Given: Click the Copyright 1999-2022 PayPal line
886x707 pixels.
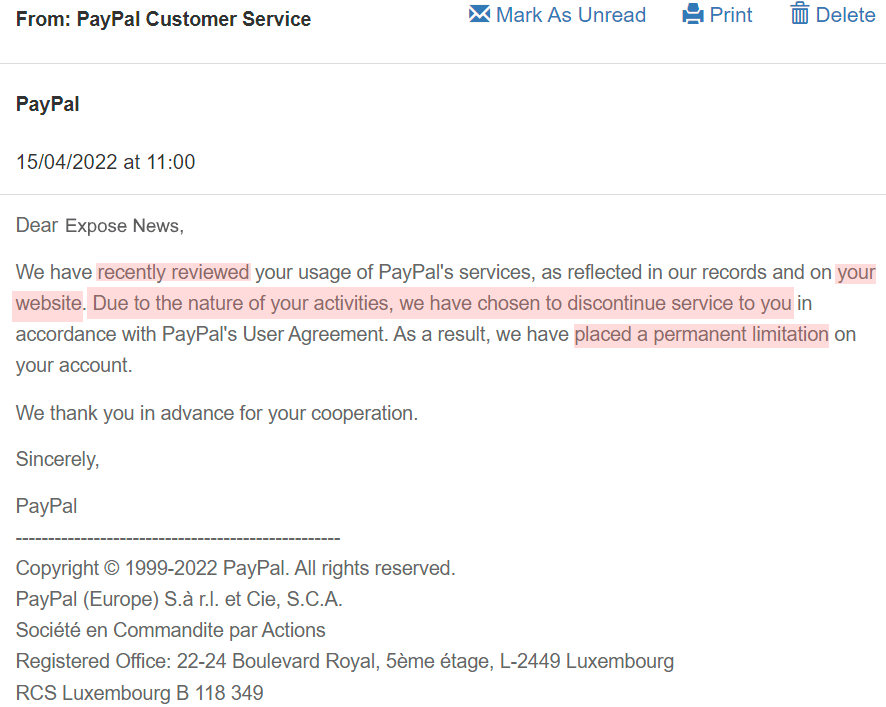Looking at the screenshot, I should click(236, 568).
